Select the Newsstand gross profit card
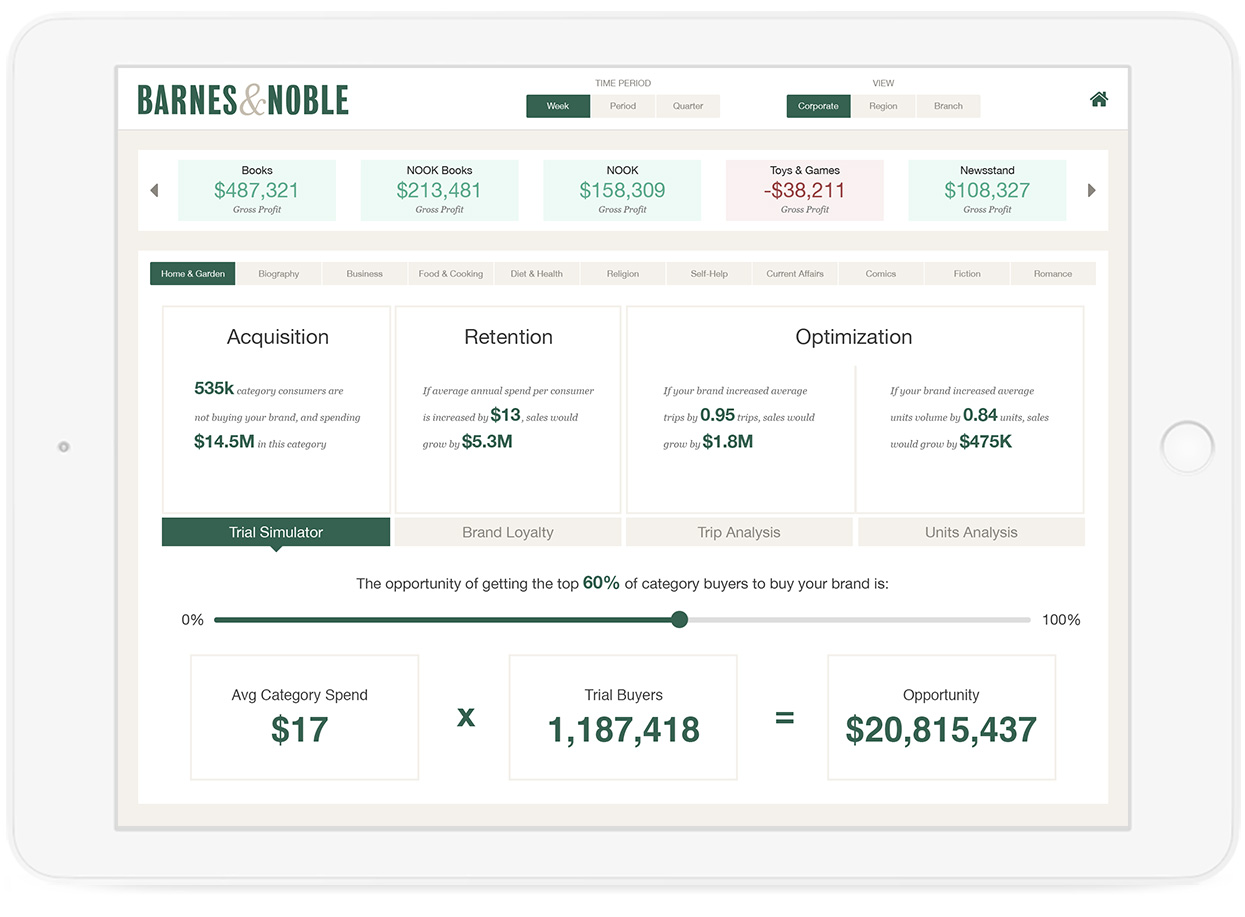 (x=987, y=190)
